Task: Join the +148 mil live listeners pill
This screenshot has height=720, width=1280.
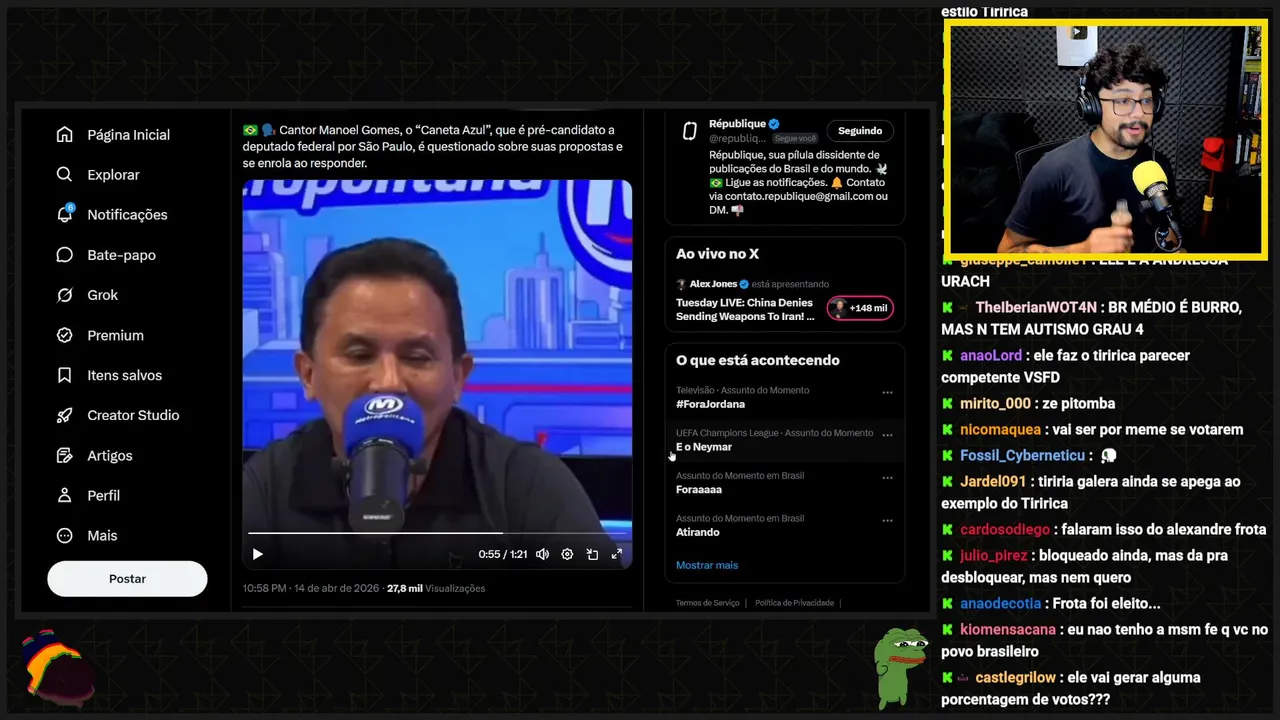Action: point(859,308)
